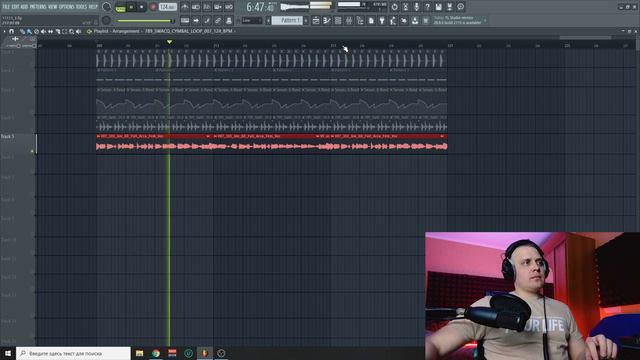The height and width of the screenshot is (360, 640).
Task: Toggle the Pattern/Song mode switch
Action: pos(120,7)
